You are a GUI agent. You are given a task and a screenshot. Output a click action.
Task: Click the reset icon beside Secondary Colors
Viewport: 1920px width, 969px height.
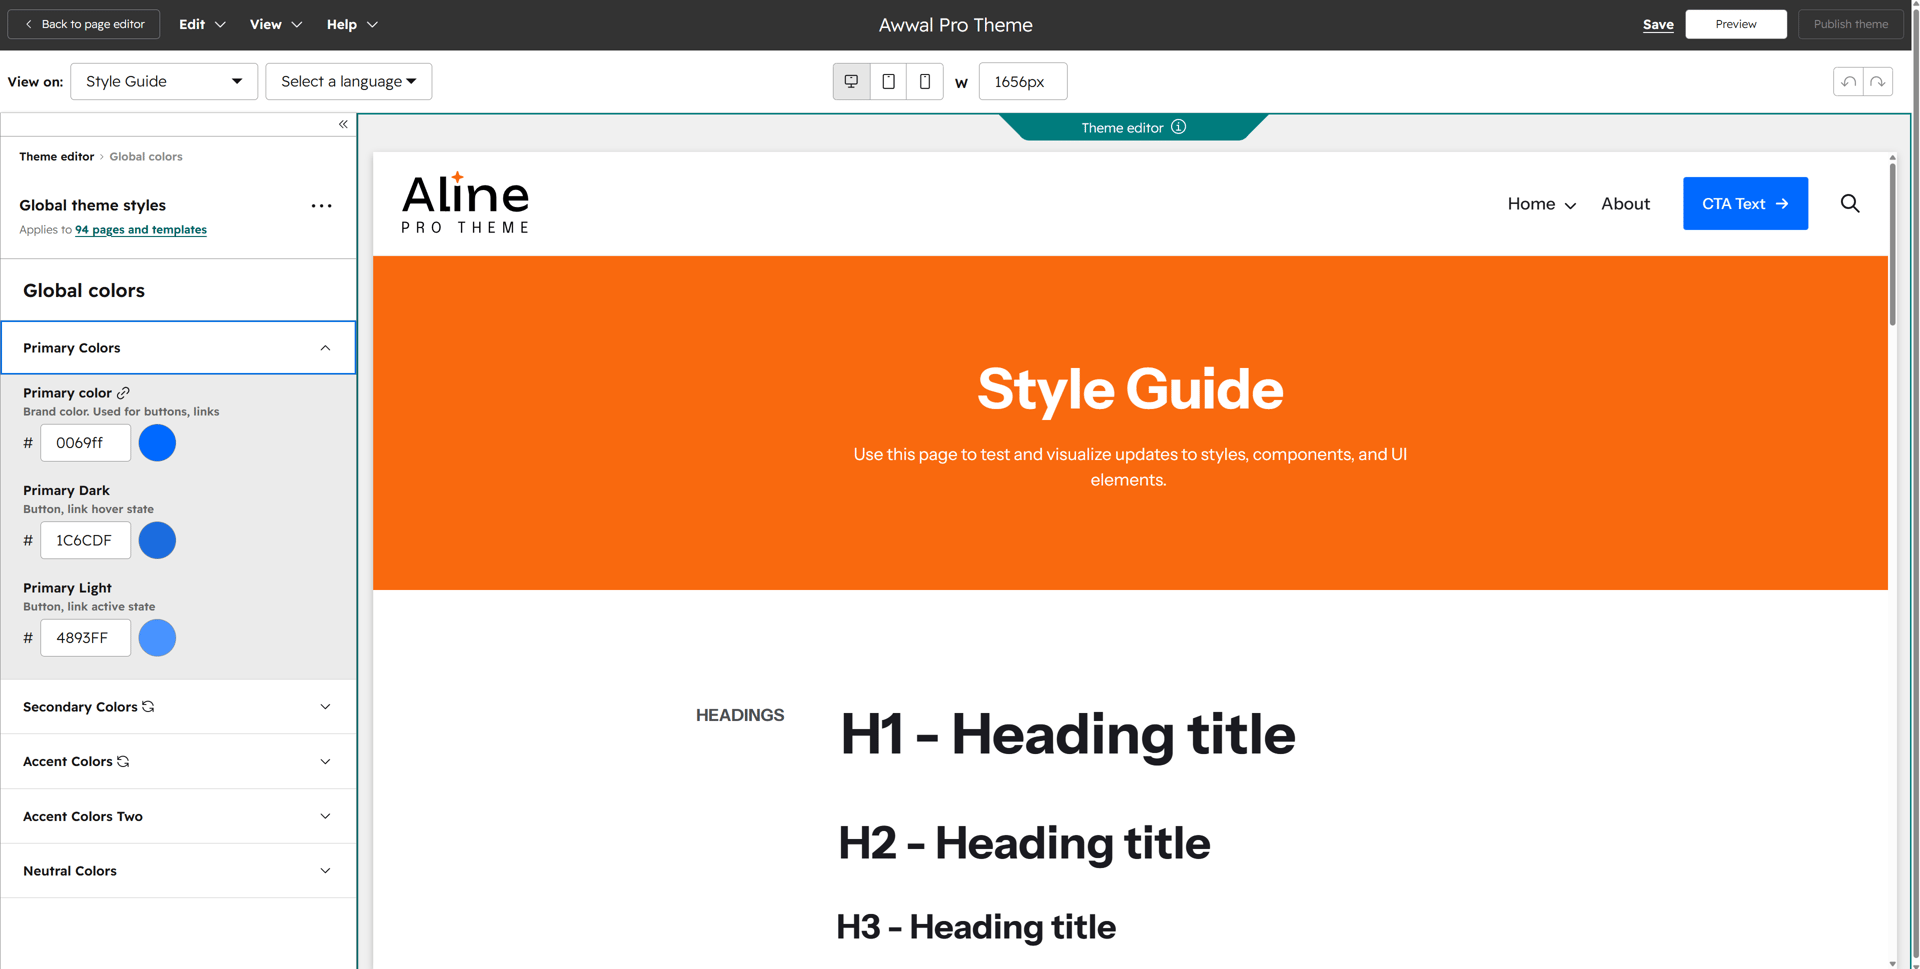(x=148, y=706)
